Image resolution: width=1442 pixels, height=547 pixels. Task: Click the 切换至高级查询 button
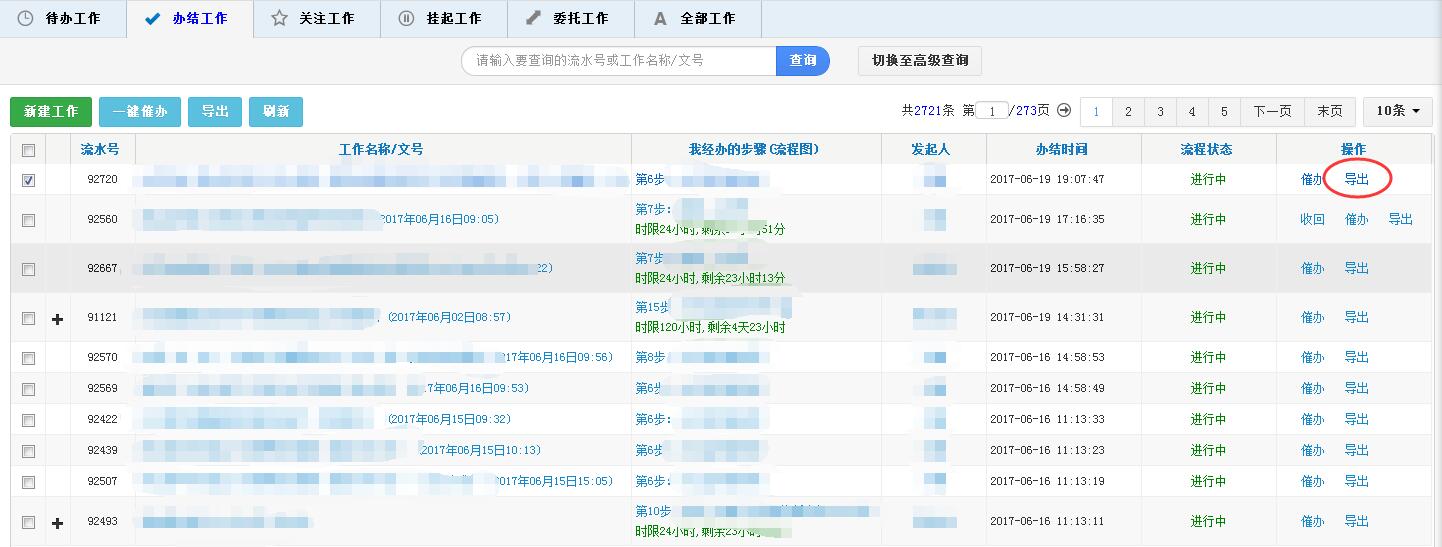point(920,61)
